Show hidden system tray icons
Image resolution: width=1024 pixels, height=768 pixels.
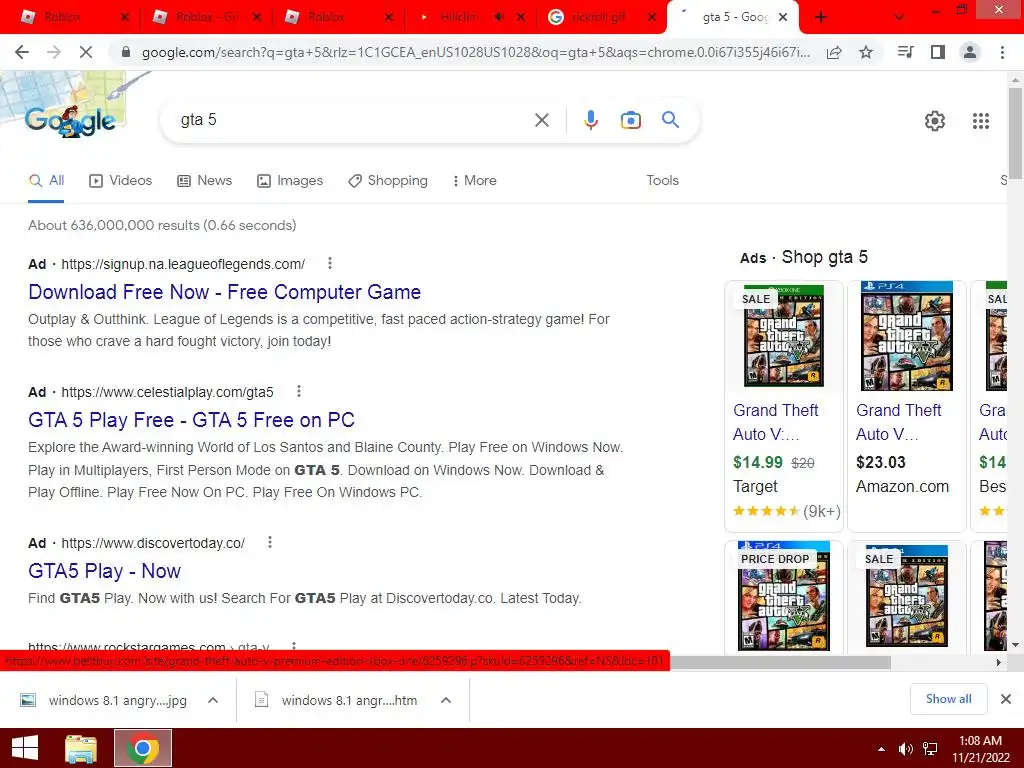[882, 749]
